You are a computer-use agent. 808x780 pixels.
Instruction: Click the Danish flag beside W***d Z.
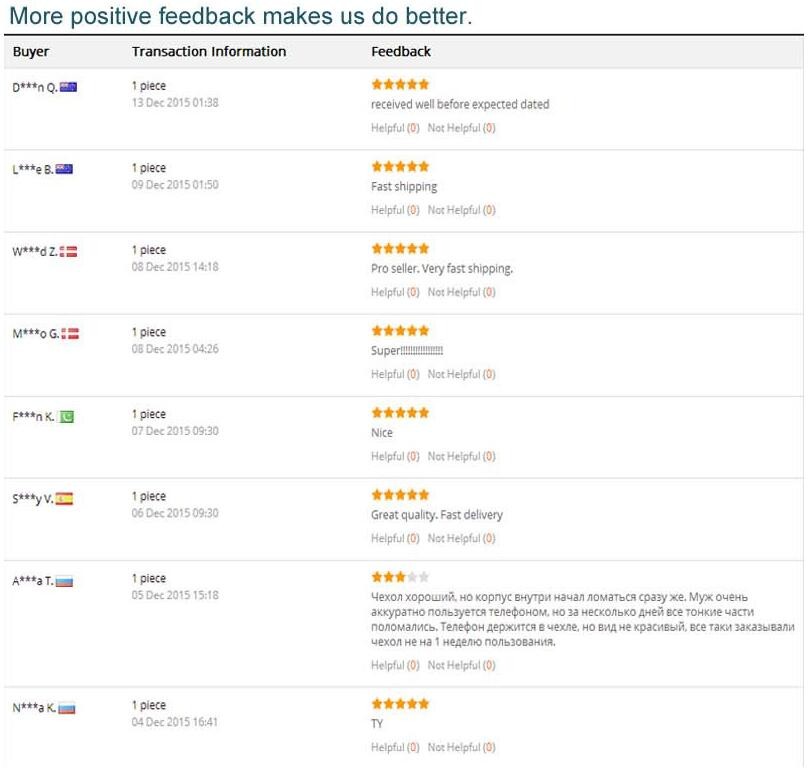pyautogui.click(x=70, y=251)
